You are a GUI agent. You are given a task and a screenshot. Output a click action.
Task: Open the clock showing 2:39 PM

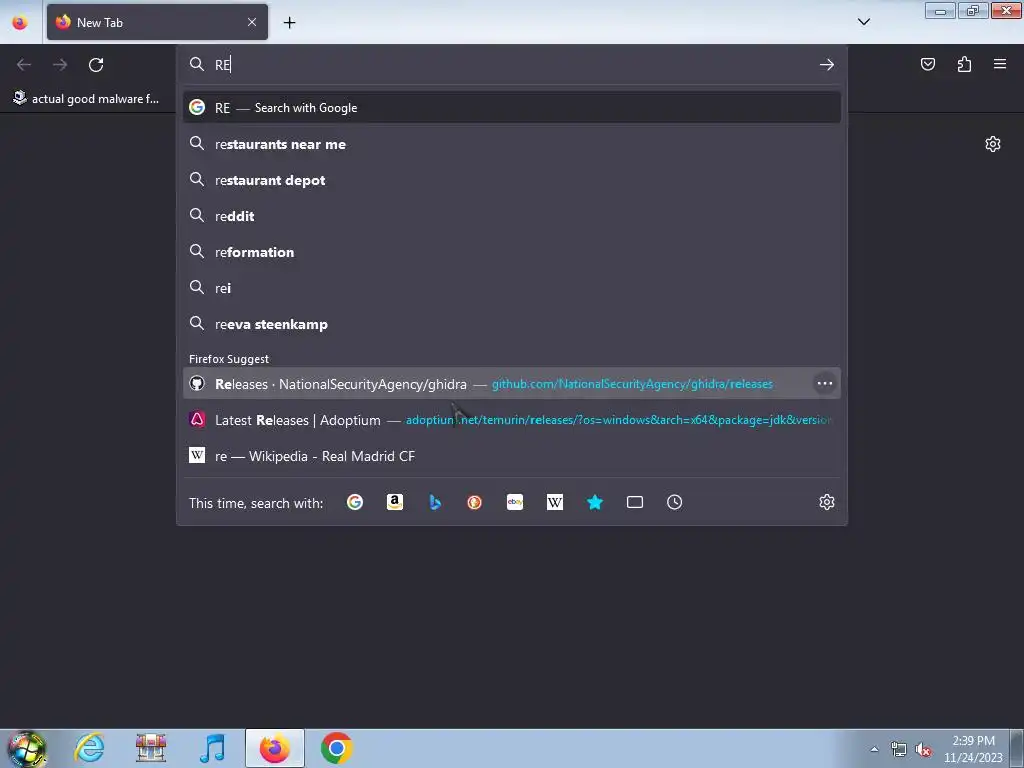(x=973, y=749)
